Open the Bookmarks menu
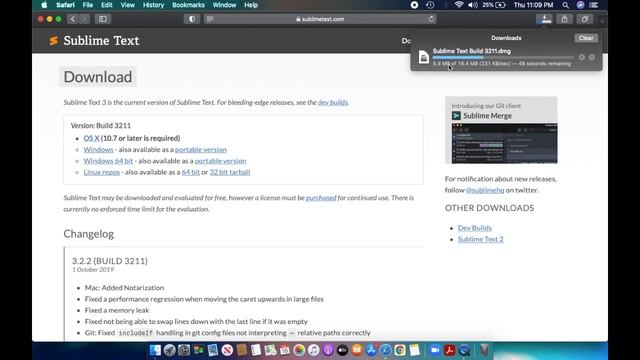 click(188, 5)
